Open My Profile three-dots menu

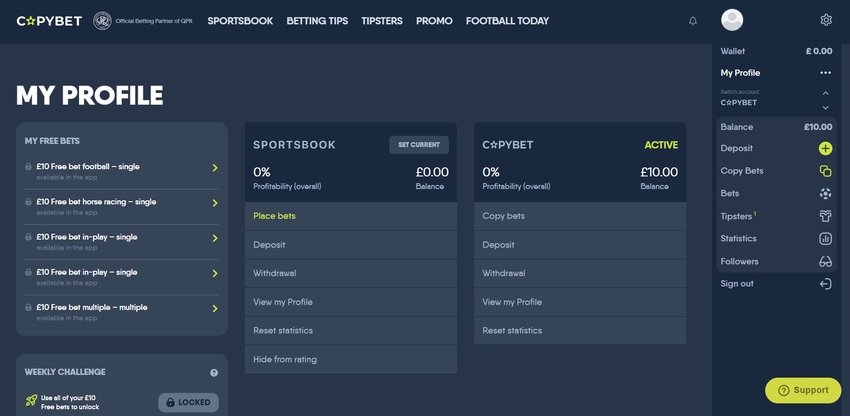(x=826, y=73)
